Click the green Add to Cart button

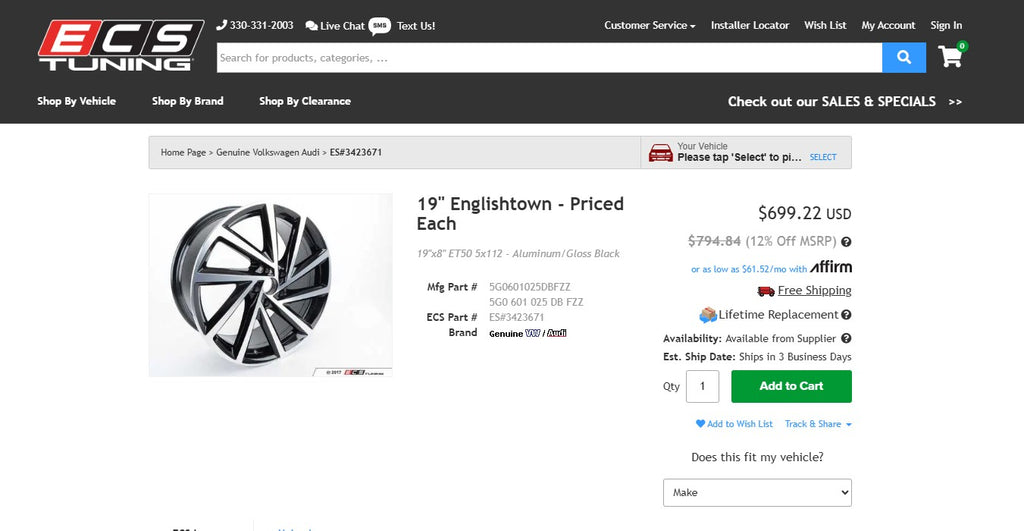[x=792, y=386]
